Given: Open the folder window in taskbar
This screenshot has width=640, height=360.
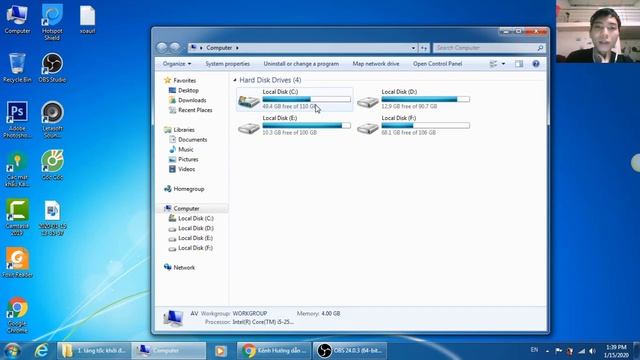Looking at the screenshot, I should [94, 351].
